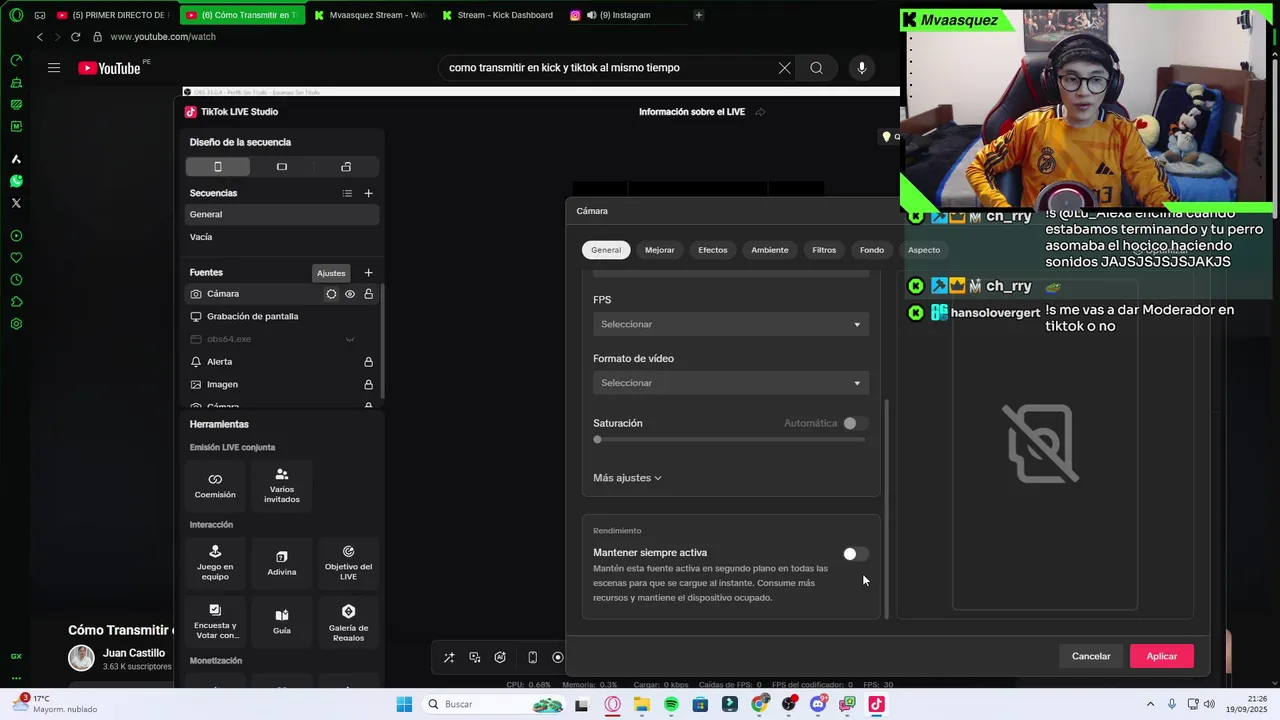
Task: Click the record circle icon in preview toolbar
Action: coord(558,657)
